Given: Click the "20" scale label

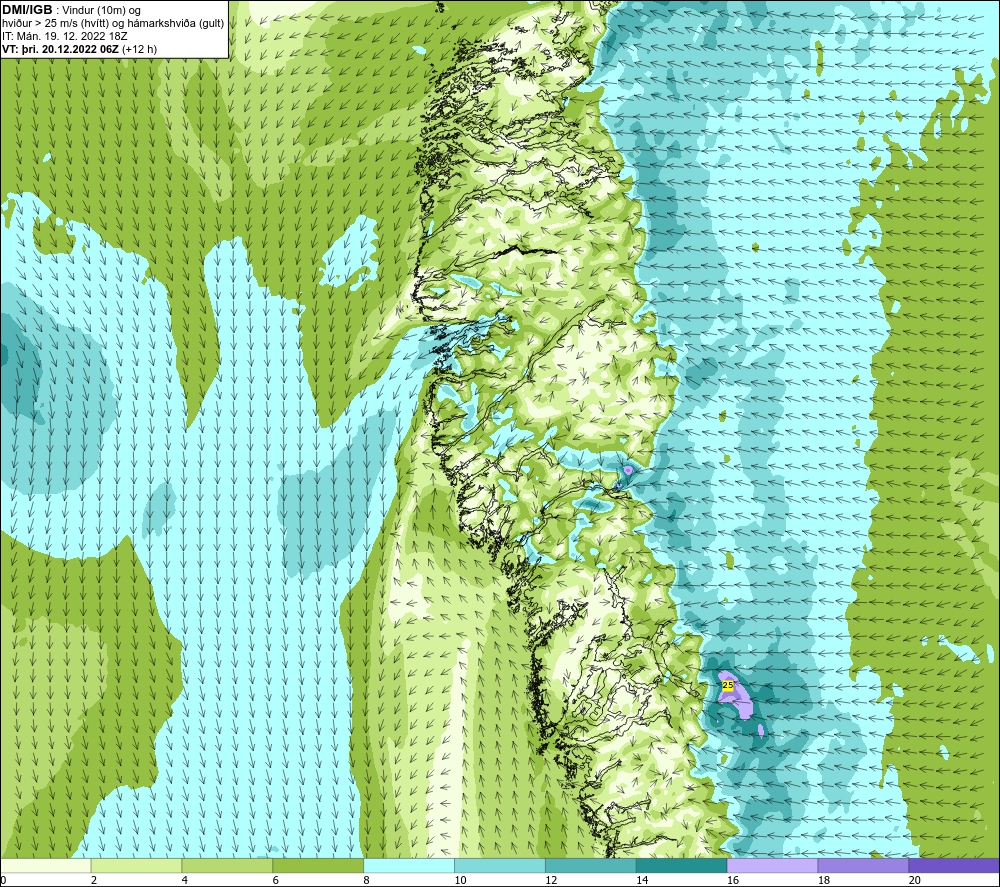Looking at the screenshot, I should pos(915,880).
